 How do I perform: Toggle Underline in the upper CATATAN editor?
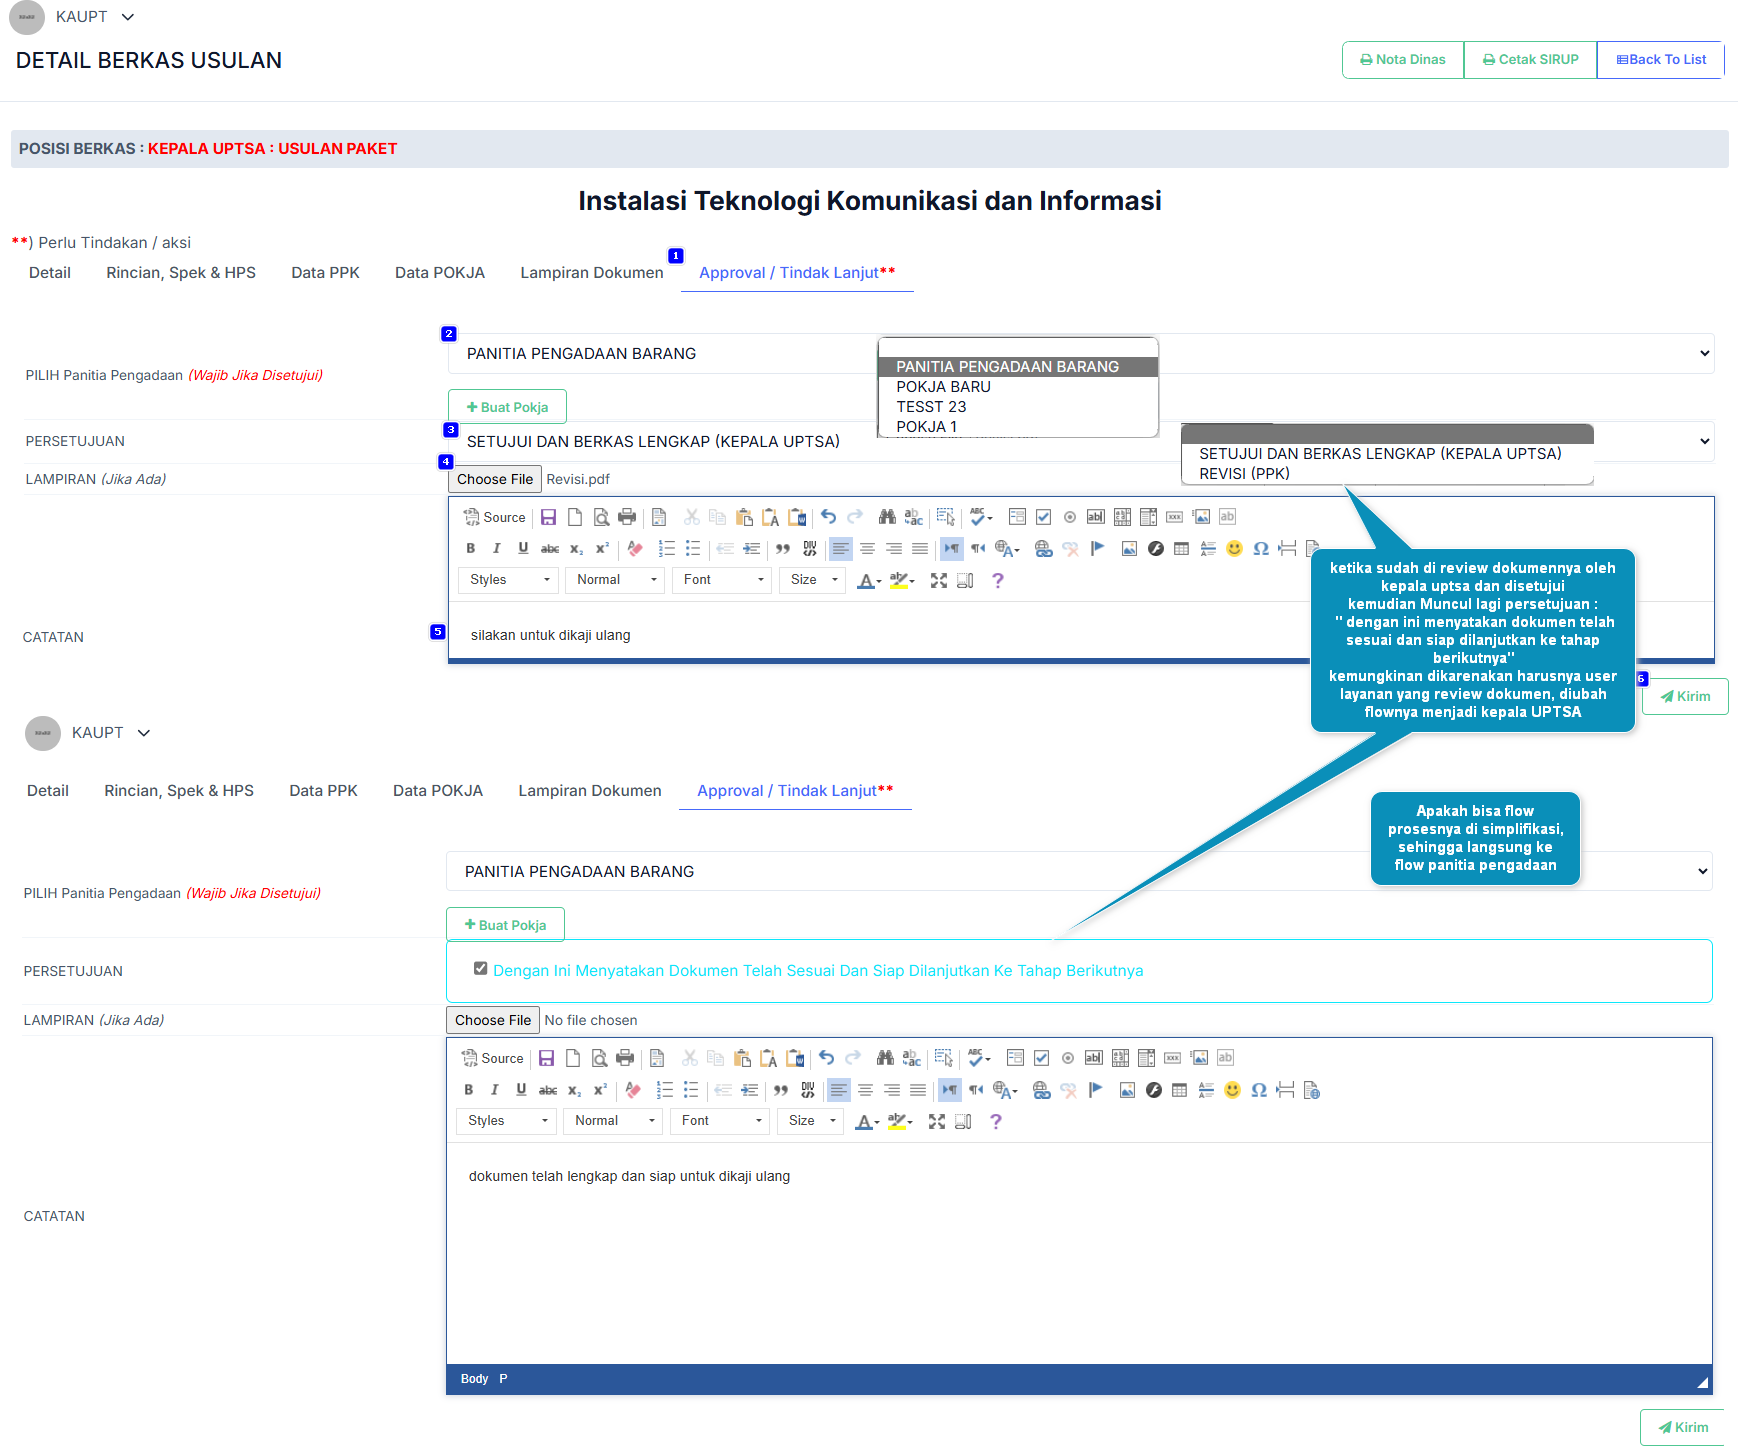point(523,548)
